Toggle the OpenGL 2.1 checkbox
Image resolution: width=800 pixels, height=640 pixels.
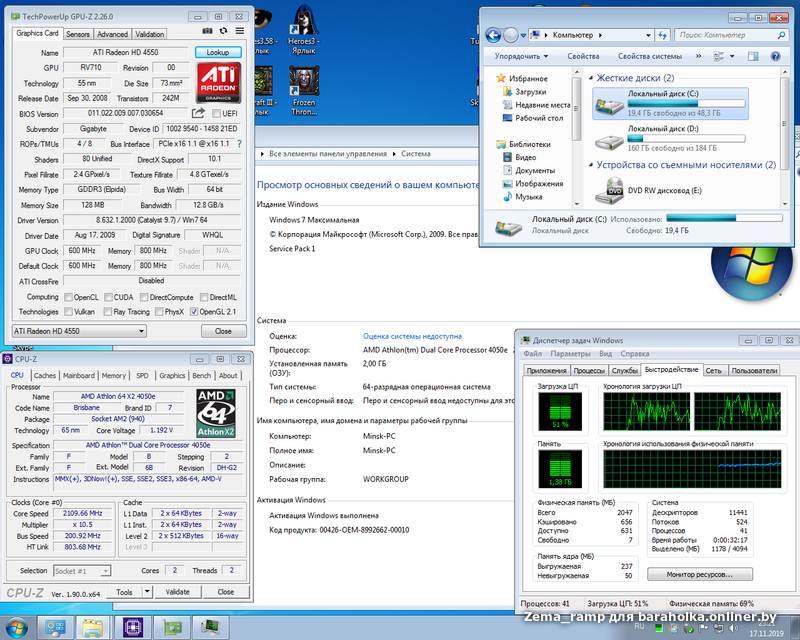click(x=194, y=311)
